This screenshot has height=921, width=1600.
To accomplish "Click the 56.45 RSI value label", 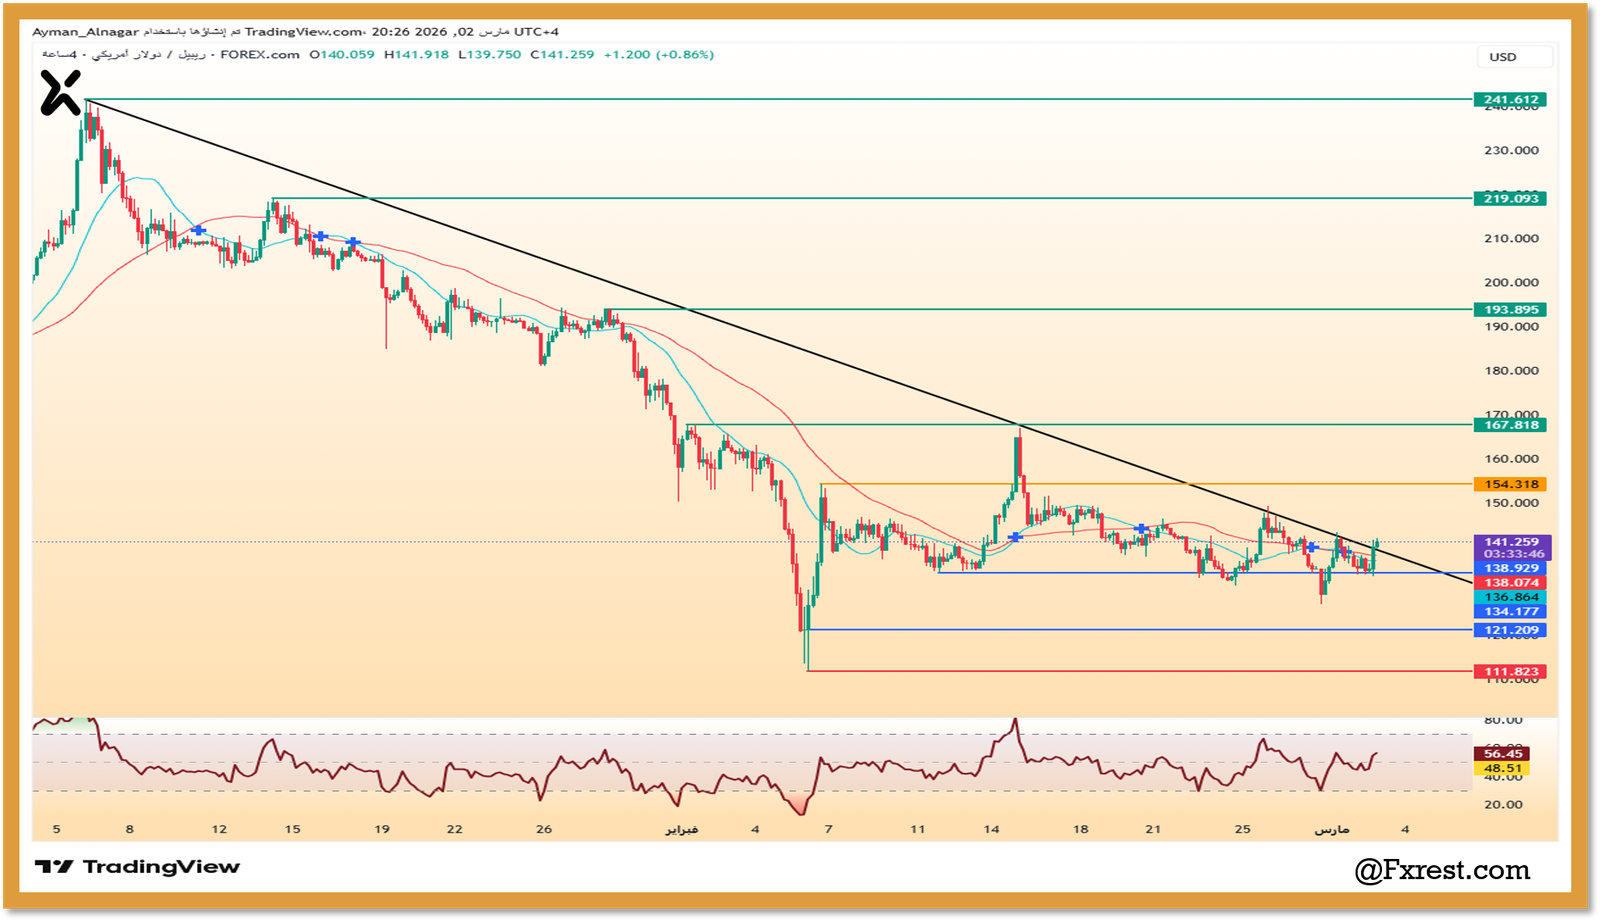I will point(1502,754).
